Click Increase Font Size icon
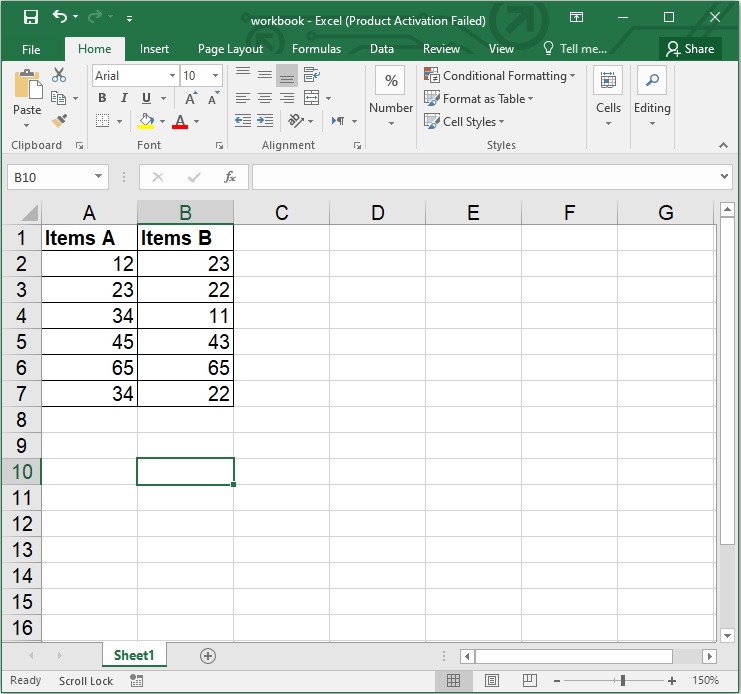 click(191, 98)
